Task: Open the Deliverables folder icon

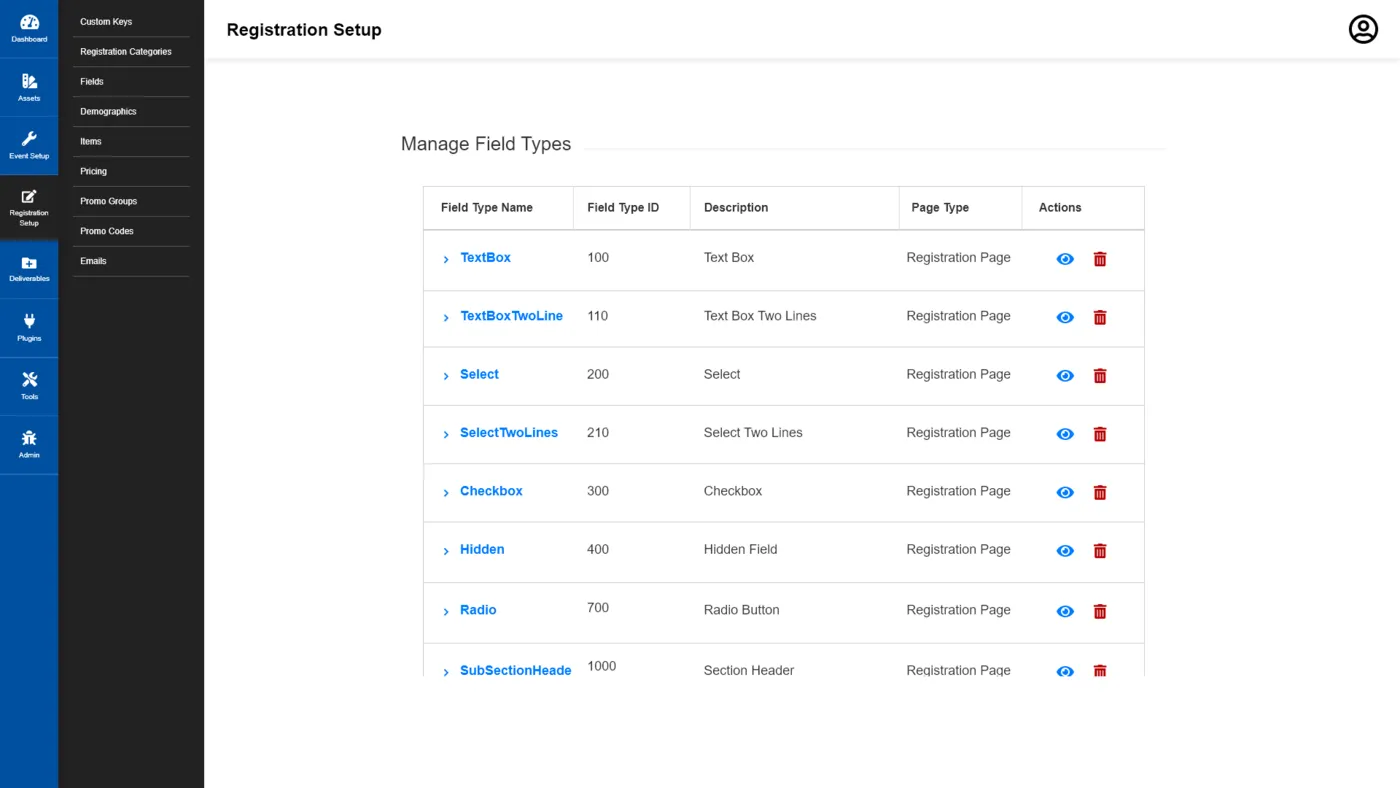Action: click(x=29, y=263)
